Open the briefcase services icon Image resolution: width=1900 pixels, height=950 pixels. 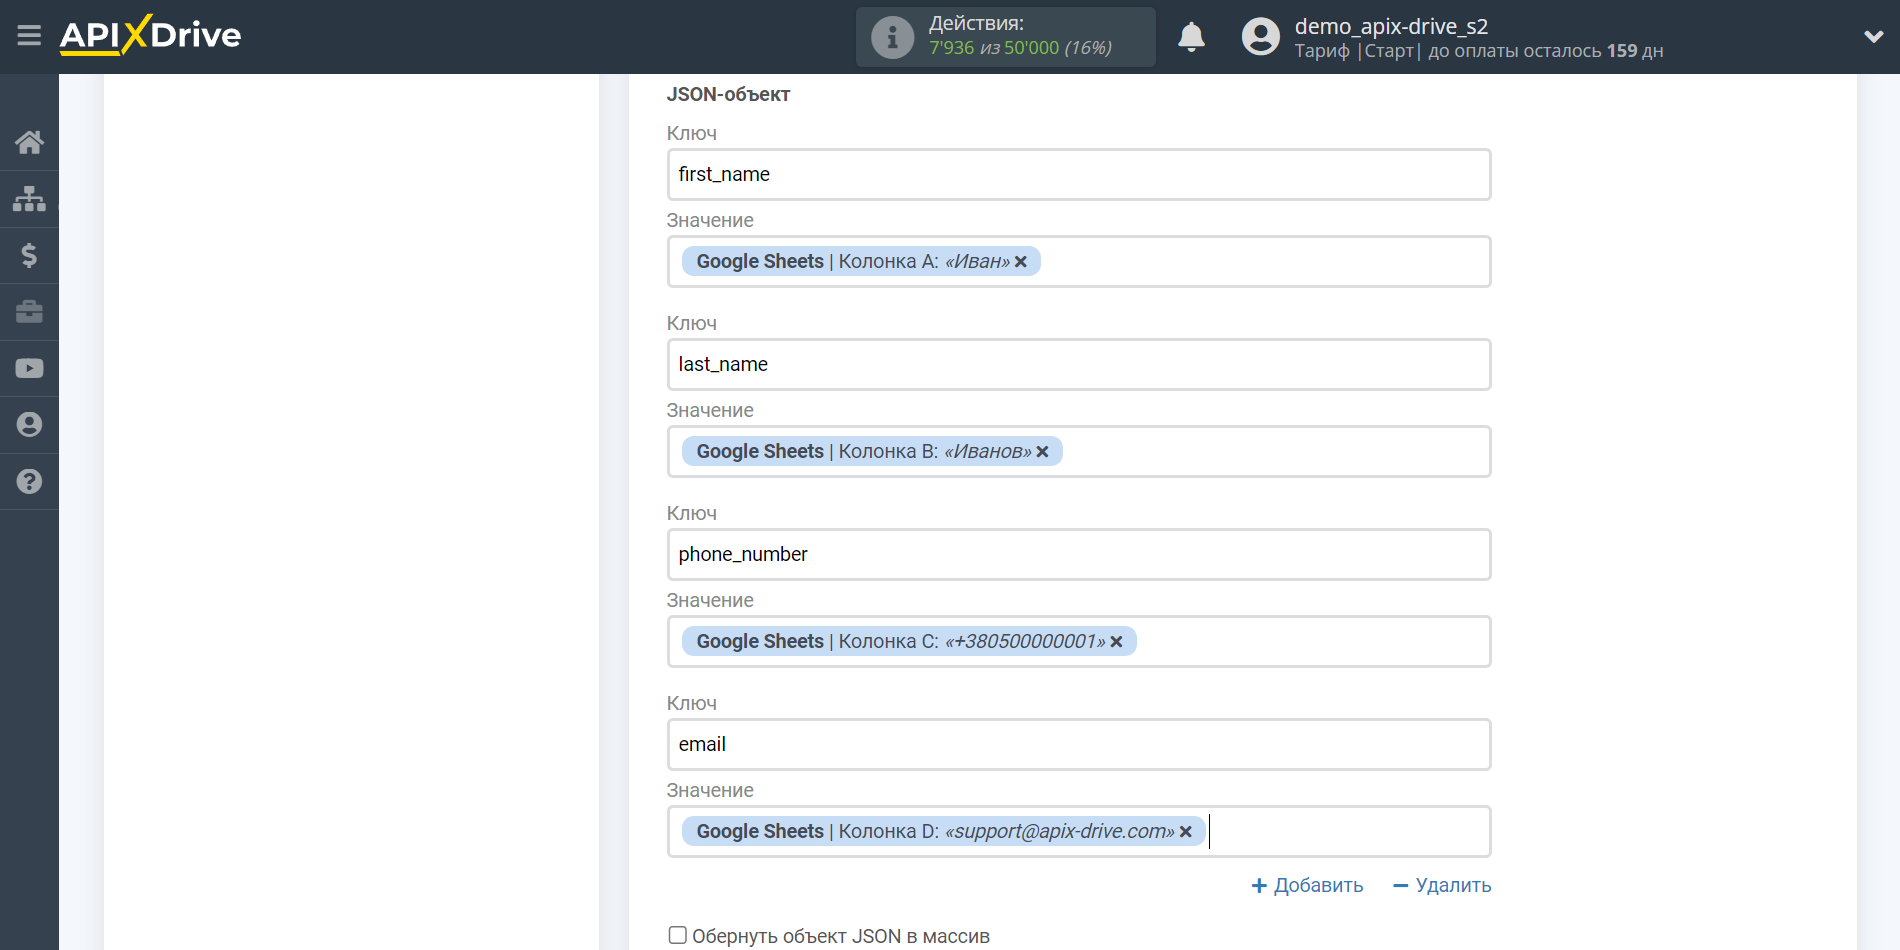(x=29, y=312)
